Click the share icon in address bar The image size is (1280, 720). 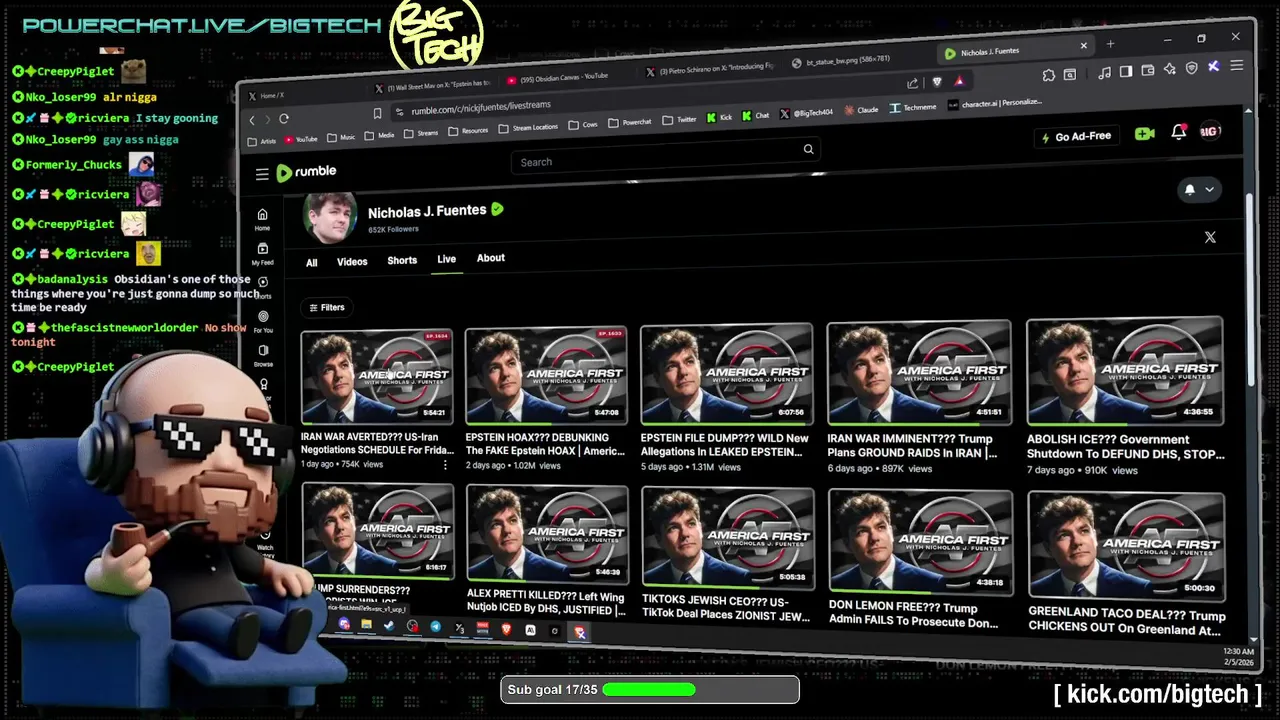point(912,83)
